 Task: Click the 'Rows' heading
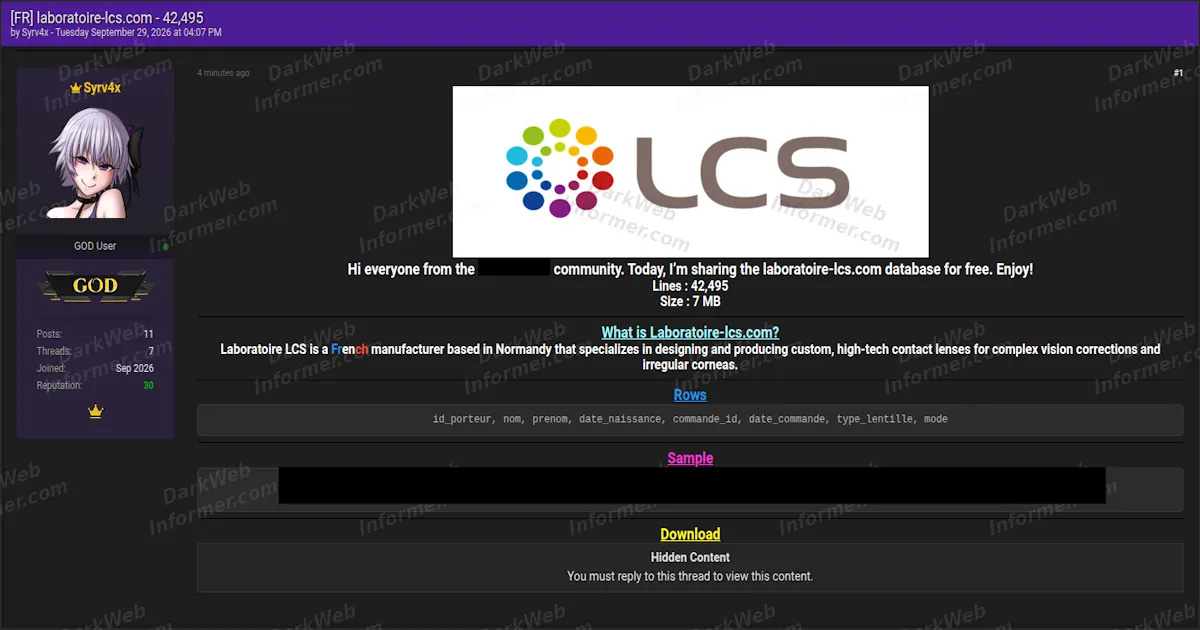pyautogui.click(x=690, y=395)
